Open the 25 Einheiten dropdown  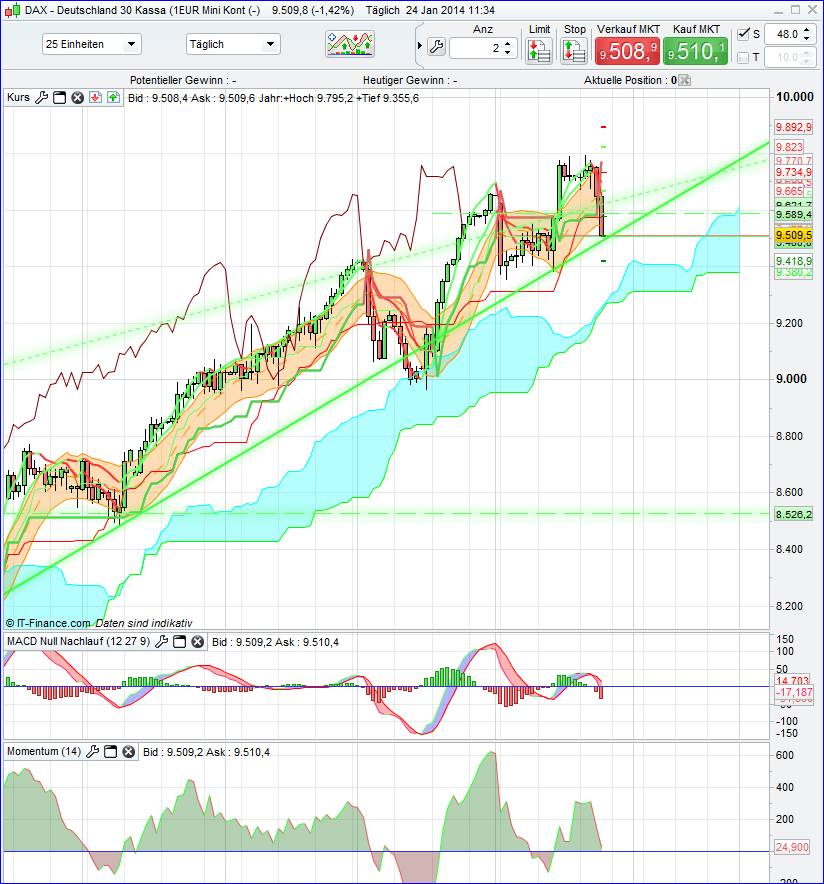pyautogui.click(x=90, y=44)
